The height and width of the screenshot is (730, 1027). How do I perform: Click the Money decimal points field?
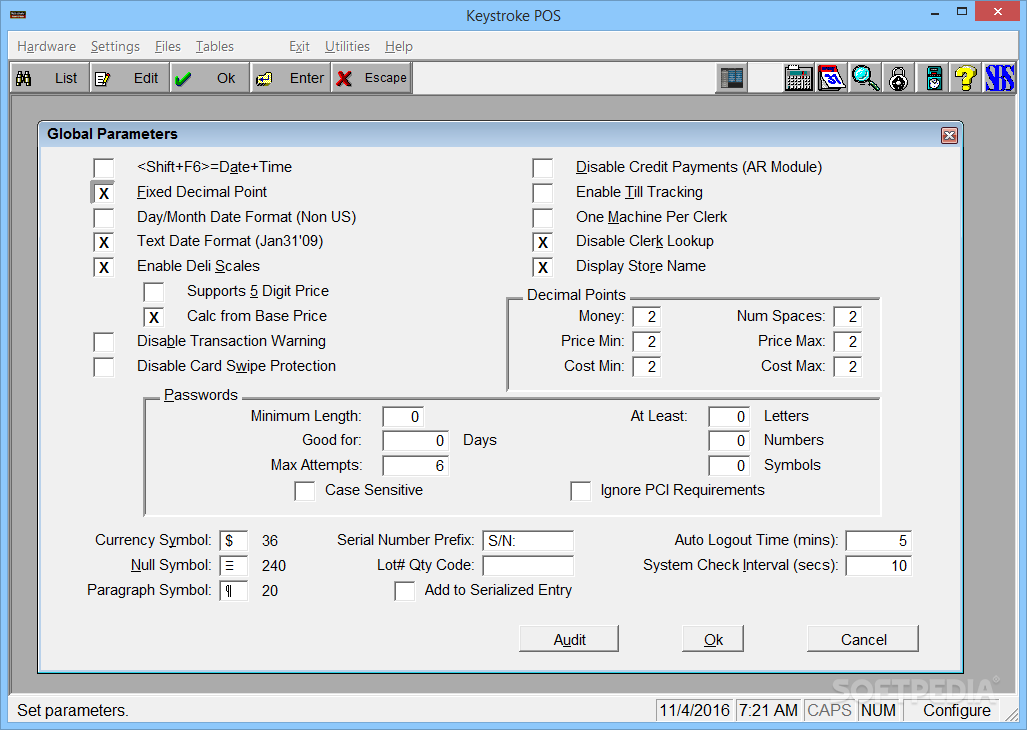(x=646, y=317)
